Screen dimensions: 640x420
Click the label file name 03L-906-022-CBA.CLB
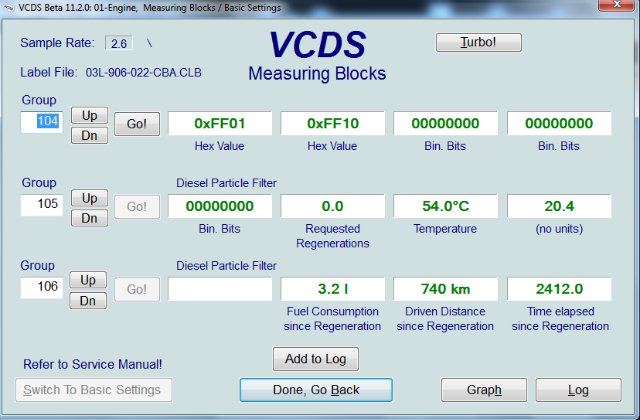(143, 73)
